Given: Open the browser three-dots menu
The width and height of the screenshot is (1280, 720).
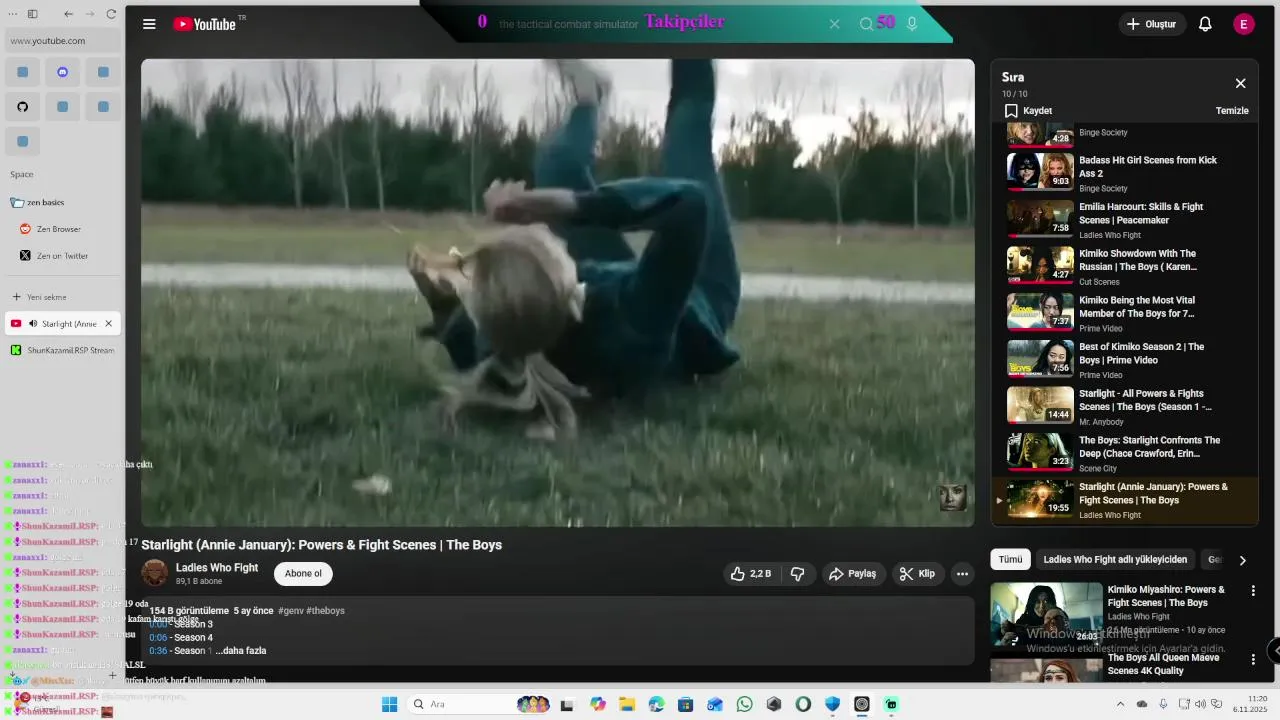Looking at the screenshot, I should click(11, 14).
